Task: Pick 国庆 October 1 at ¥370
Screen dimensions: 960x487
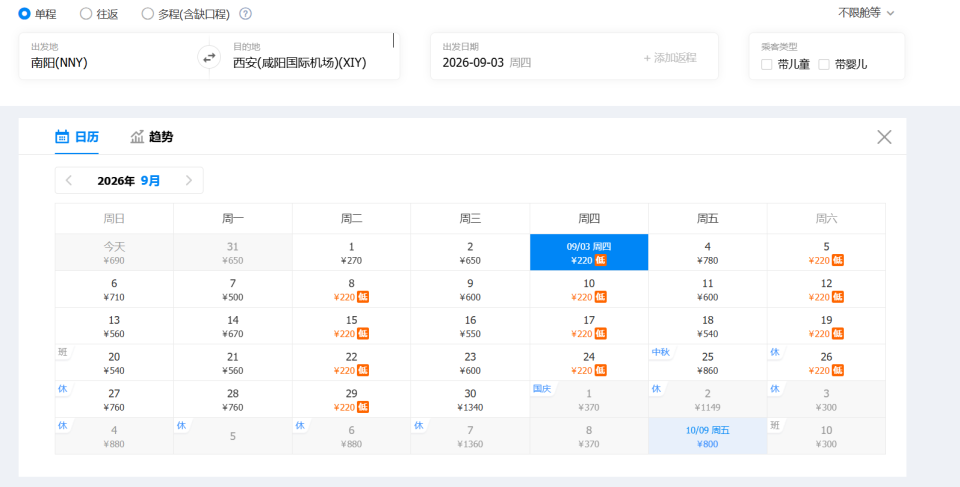Action: pyautogui.click(x=589, y=399)
